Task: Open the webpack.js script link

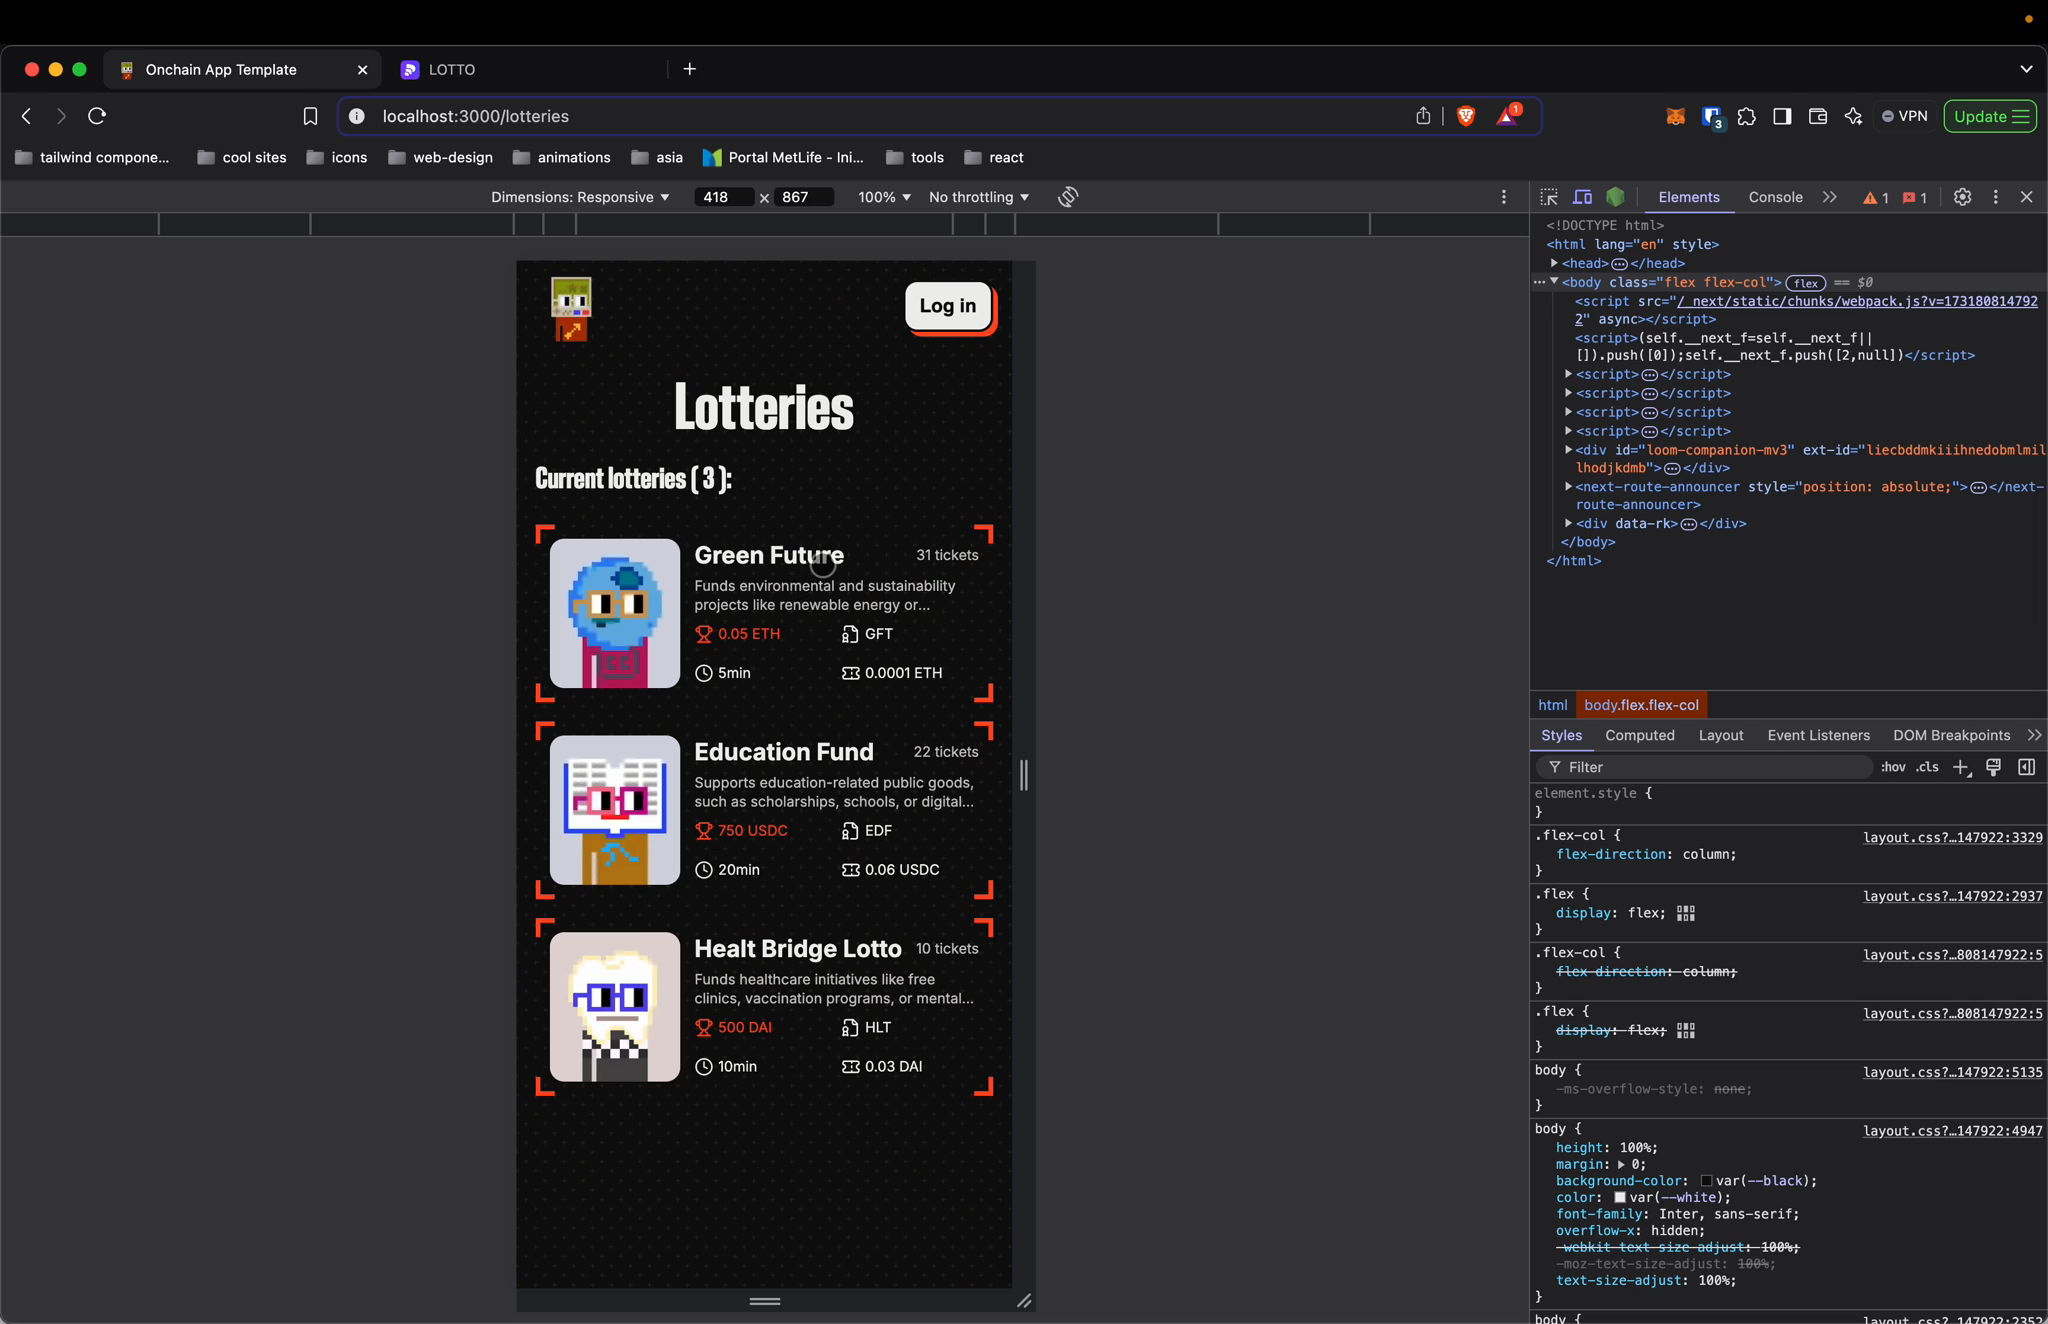Action: pos(1856,301)
